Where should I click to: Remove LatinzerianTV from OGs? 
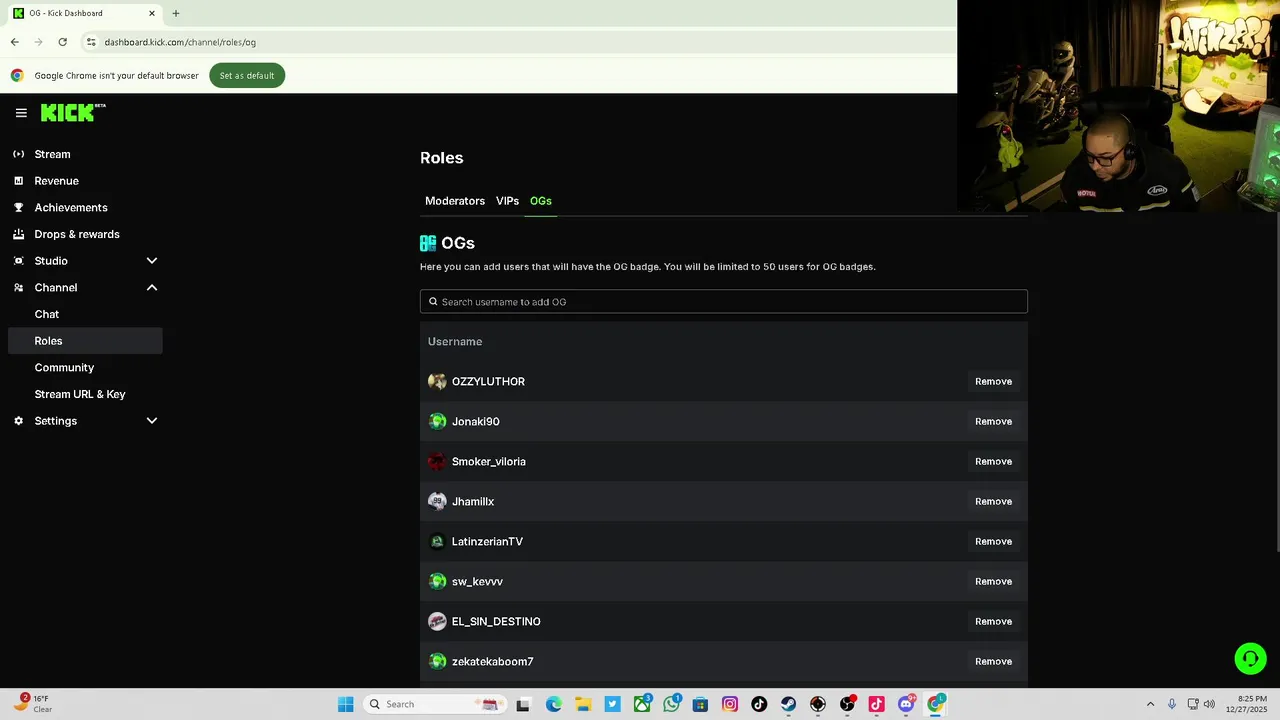993,541
